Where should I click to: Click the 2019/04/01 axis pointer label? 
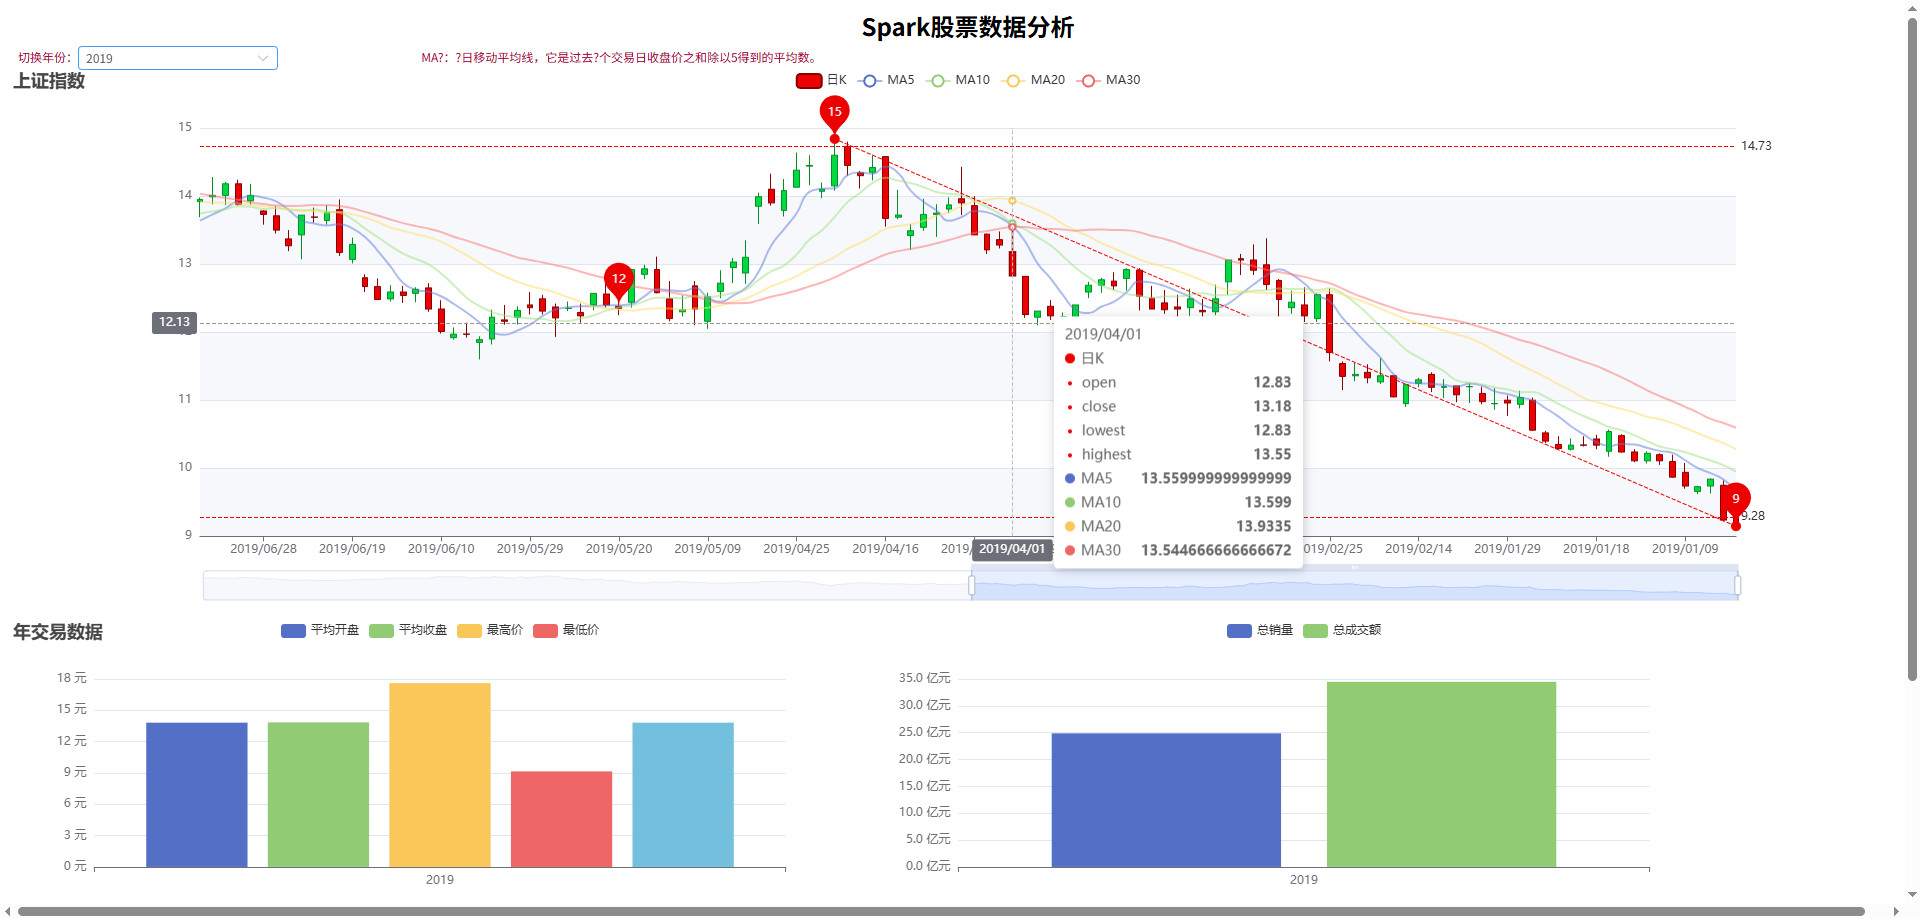(x=1012, y=549)
